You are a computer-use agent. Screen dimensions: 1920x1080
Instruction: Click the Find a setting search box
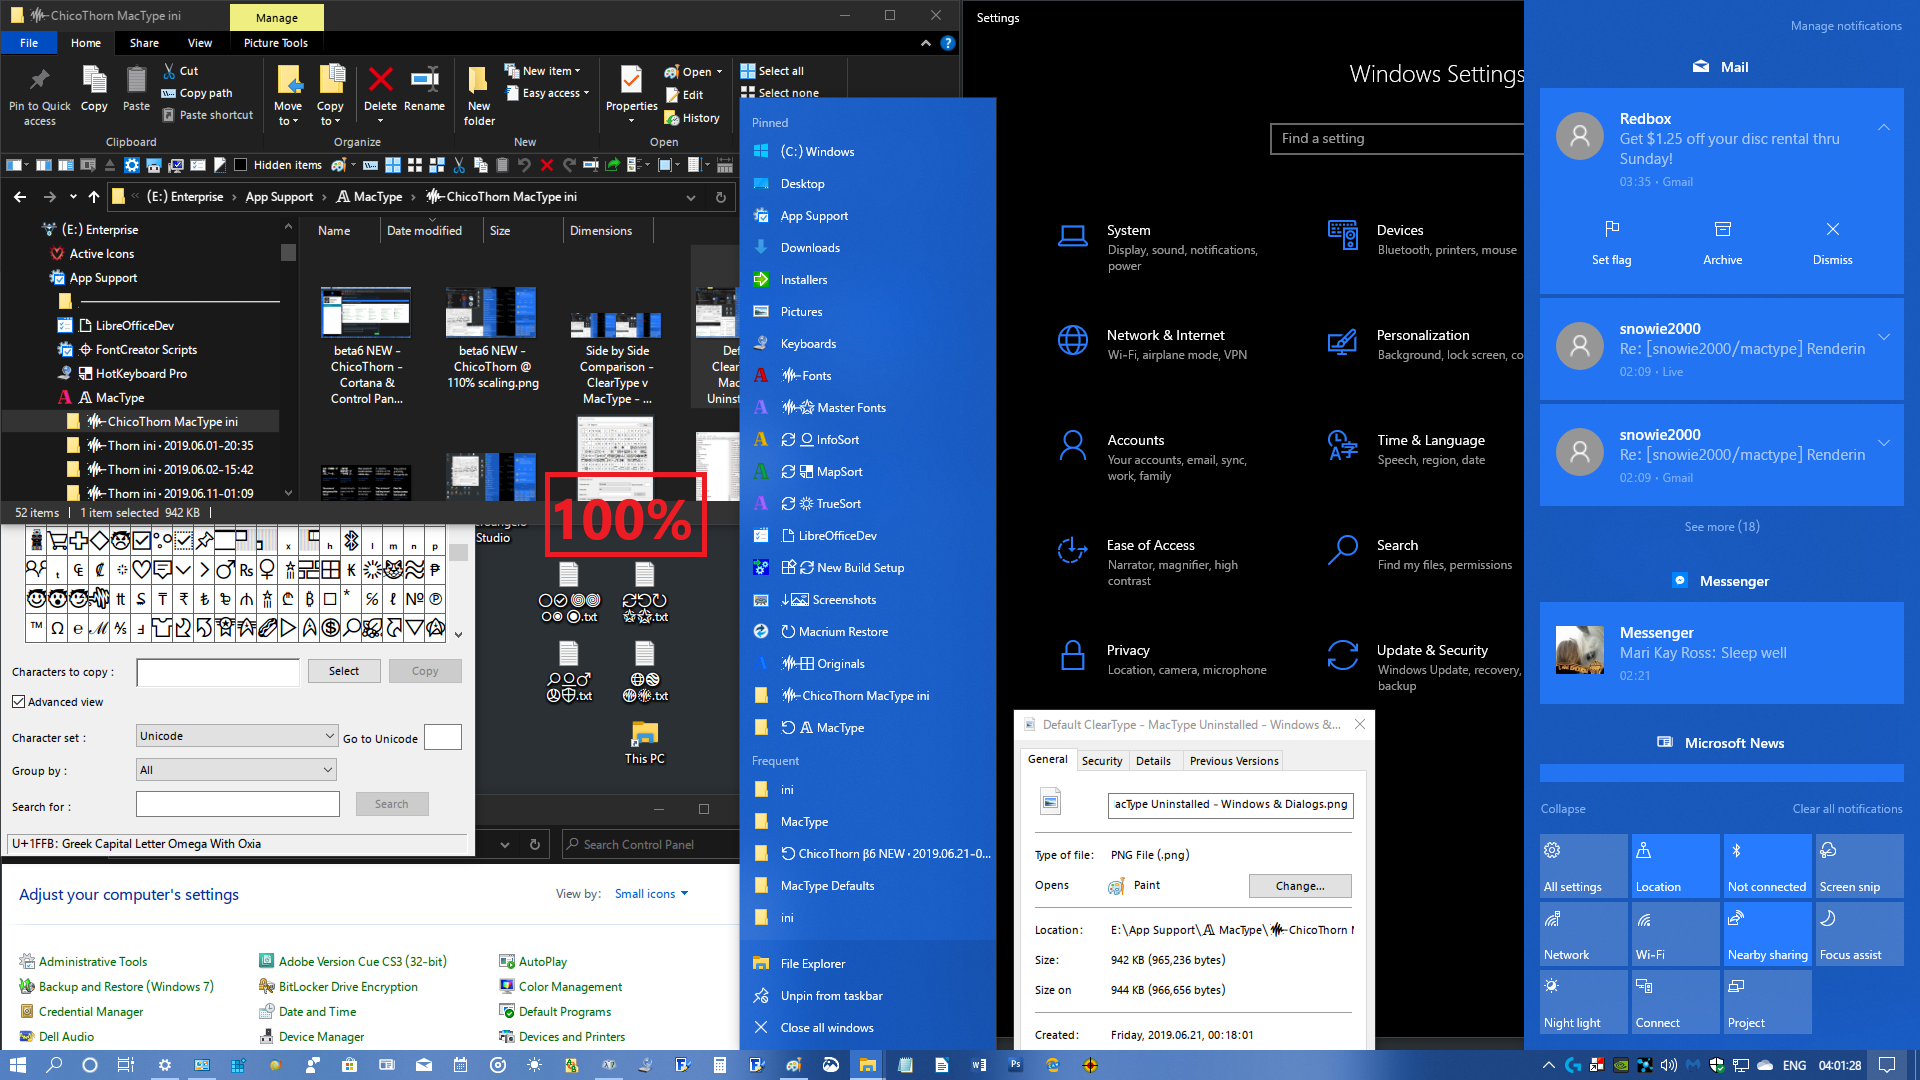1397,139
